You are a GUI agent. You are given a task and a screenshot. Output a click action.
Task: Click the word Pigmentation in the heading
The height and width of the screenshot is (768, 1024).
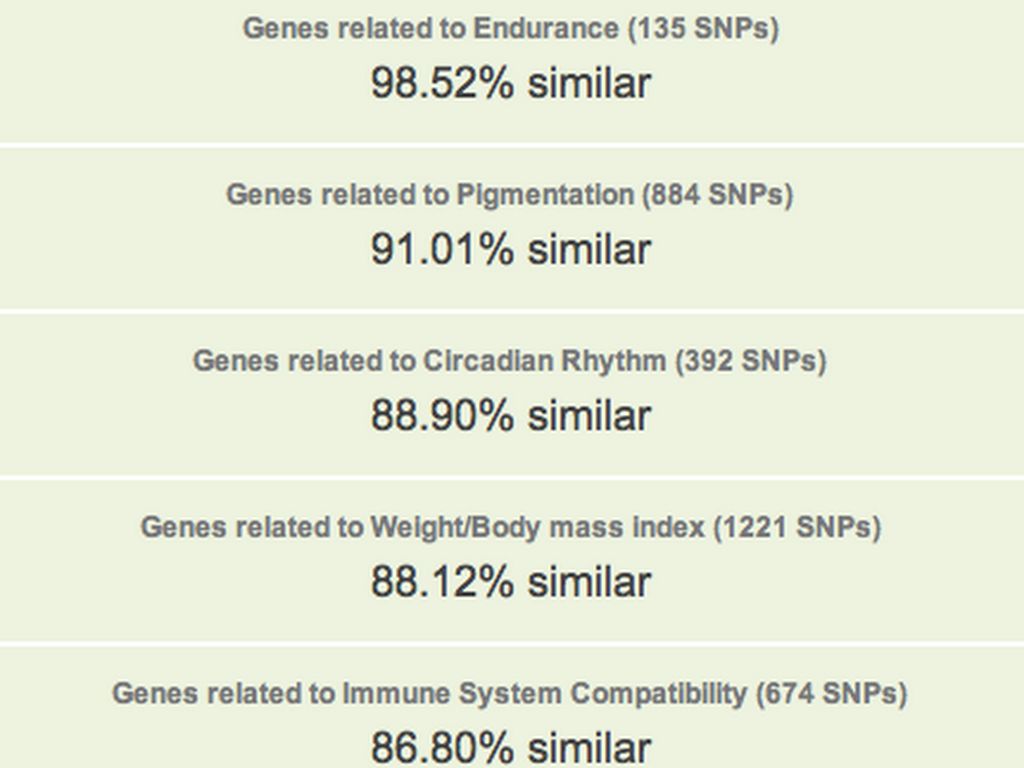[545, 194]
